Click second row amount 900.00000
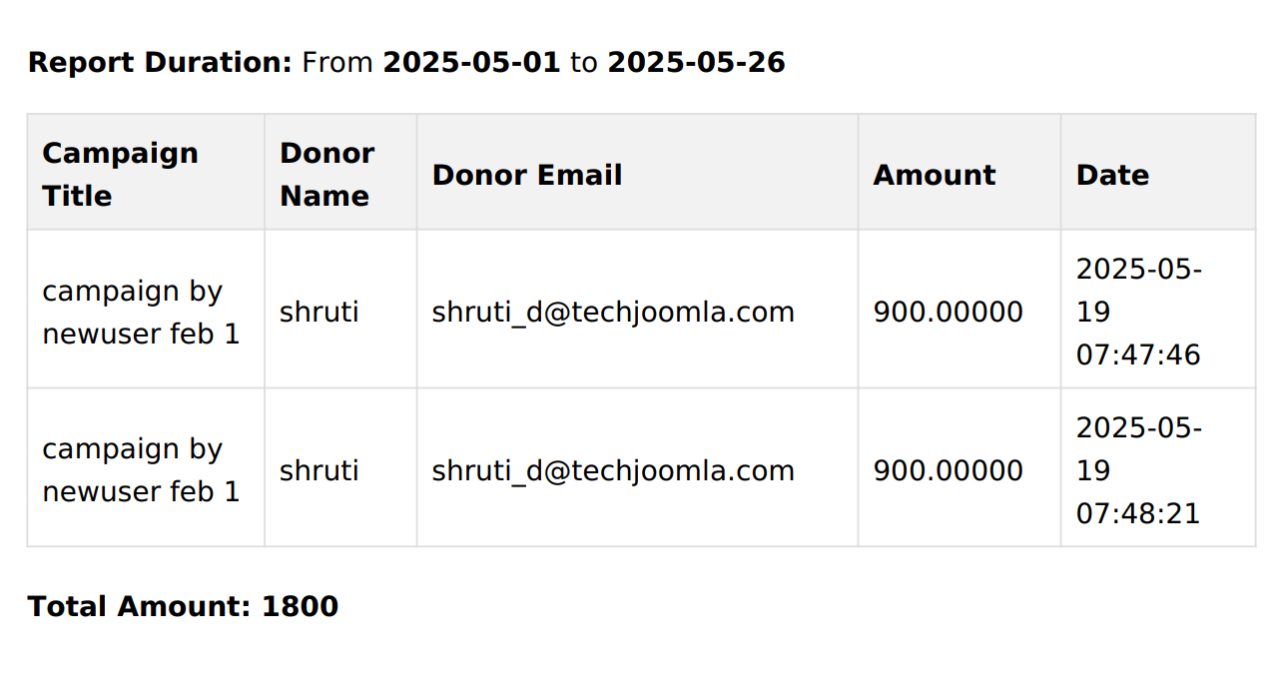 click(x=948, y=470)
